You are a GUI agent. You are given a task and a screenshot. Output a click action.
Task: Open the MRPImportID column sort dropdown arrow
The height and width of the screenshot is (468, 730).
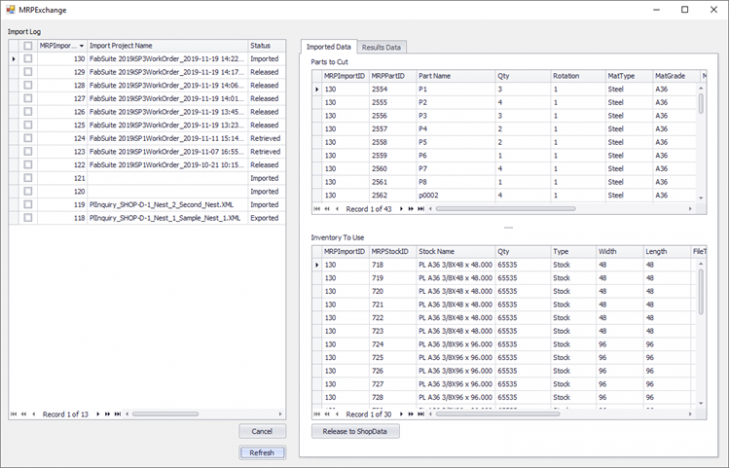tap(80, 46)
